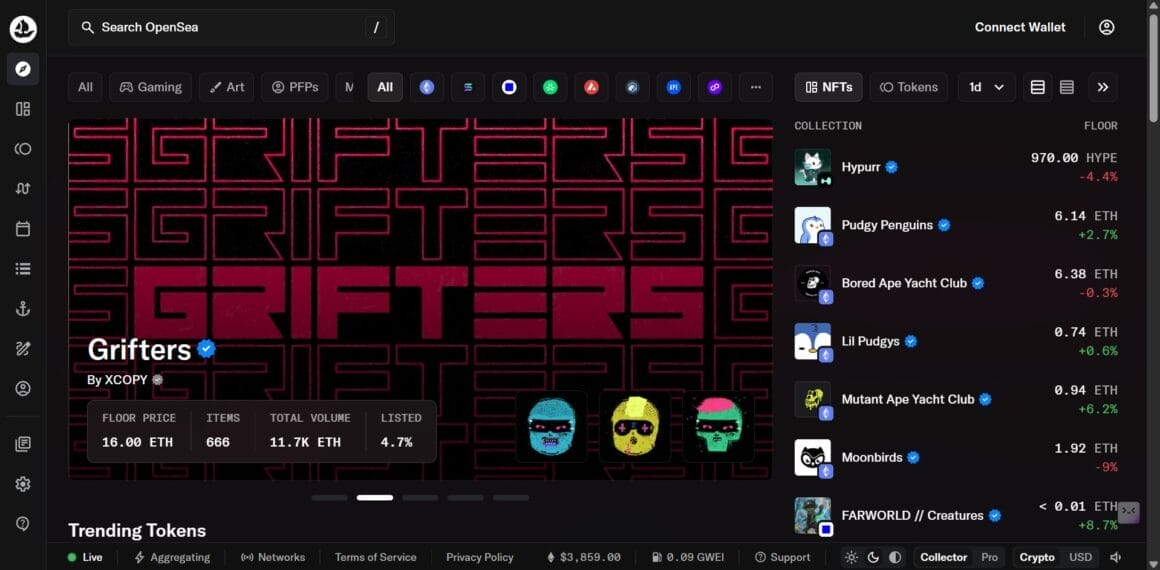Show more chains with the ellipsis button
1160x570 pixels.
pos(755,87)
